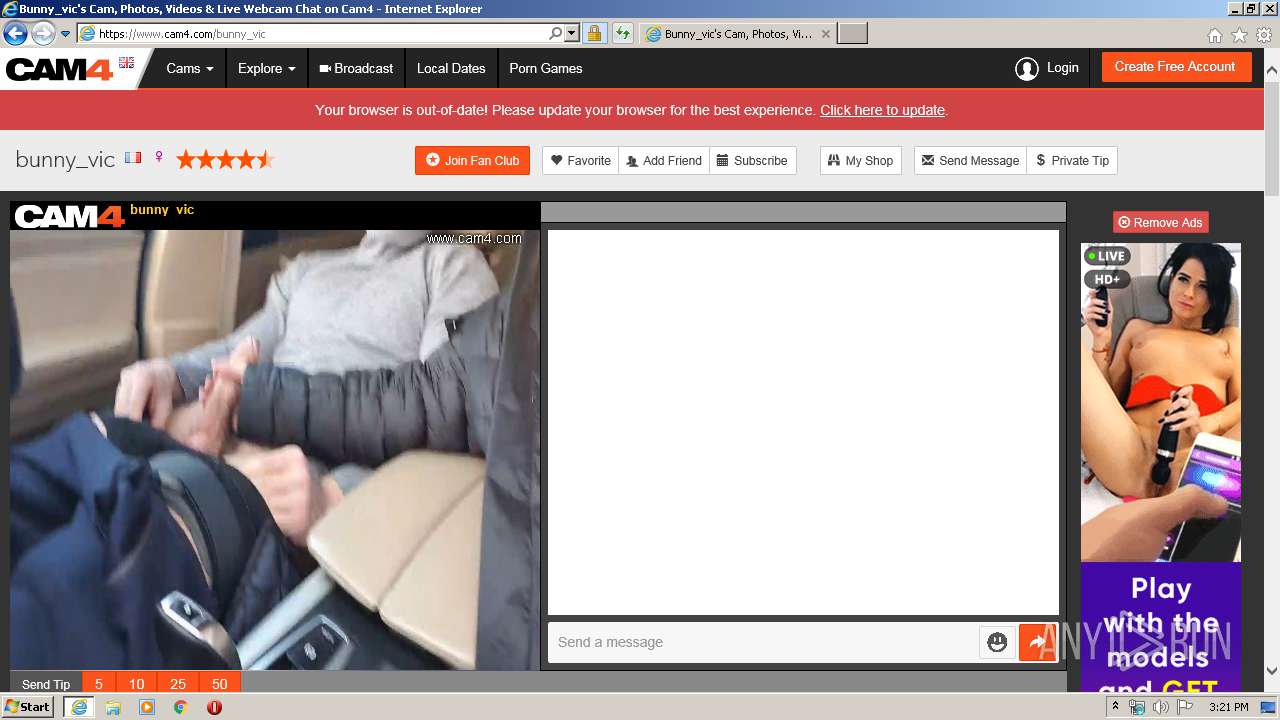This screenshot has height=720, width=1280.
Task: Open a new blank tab
Action: coord(852,34)
